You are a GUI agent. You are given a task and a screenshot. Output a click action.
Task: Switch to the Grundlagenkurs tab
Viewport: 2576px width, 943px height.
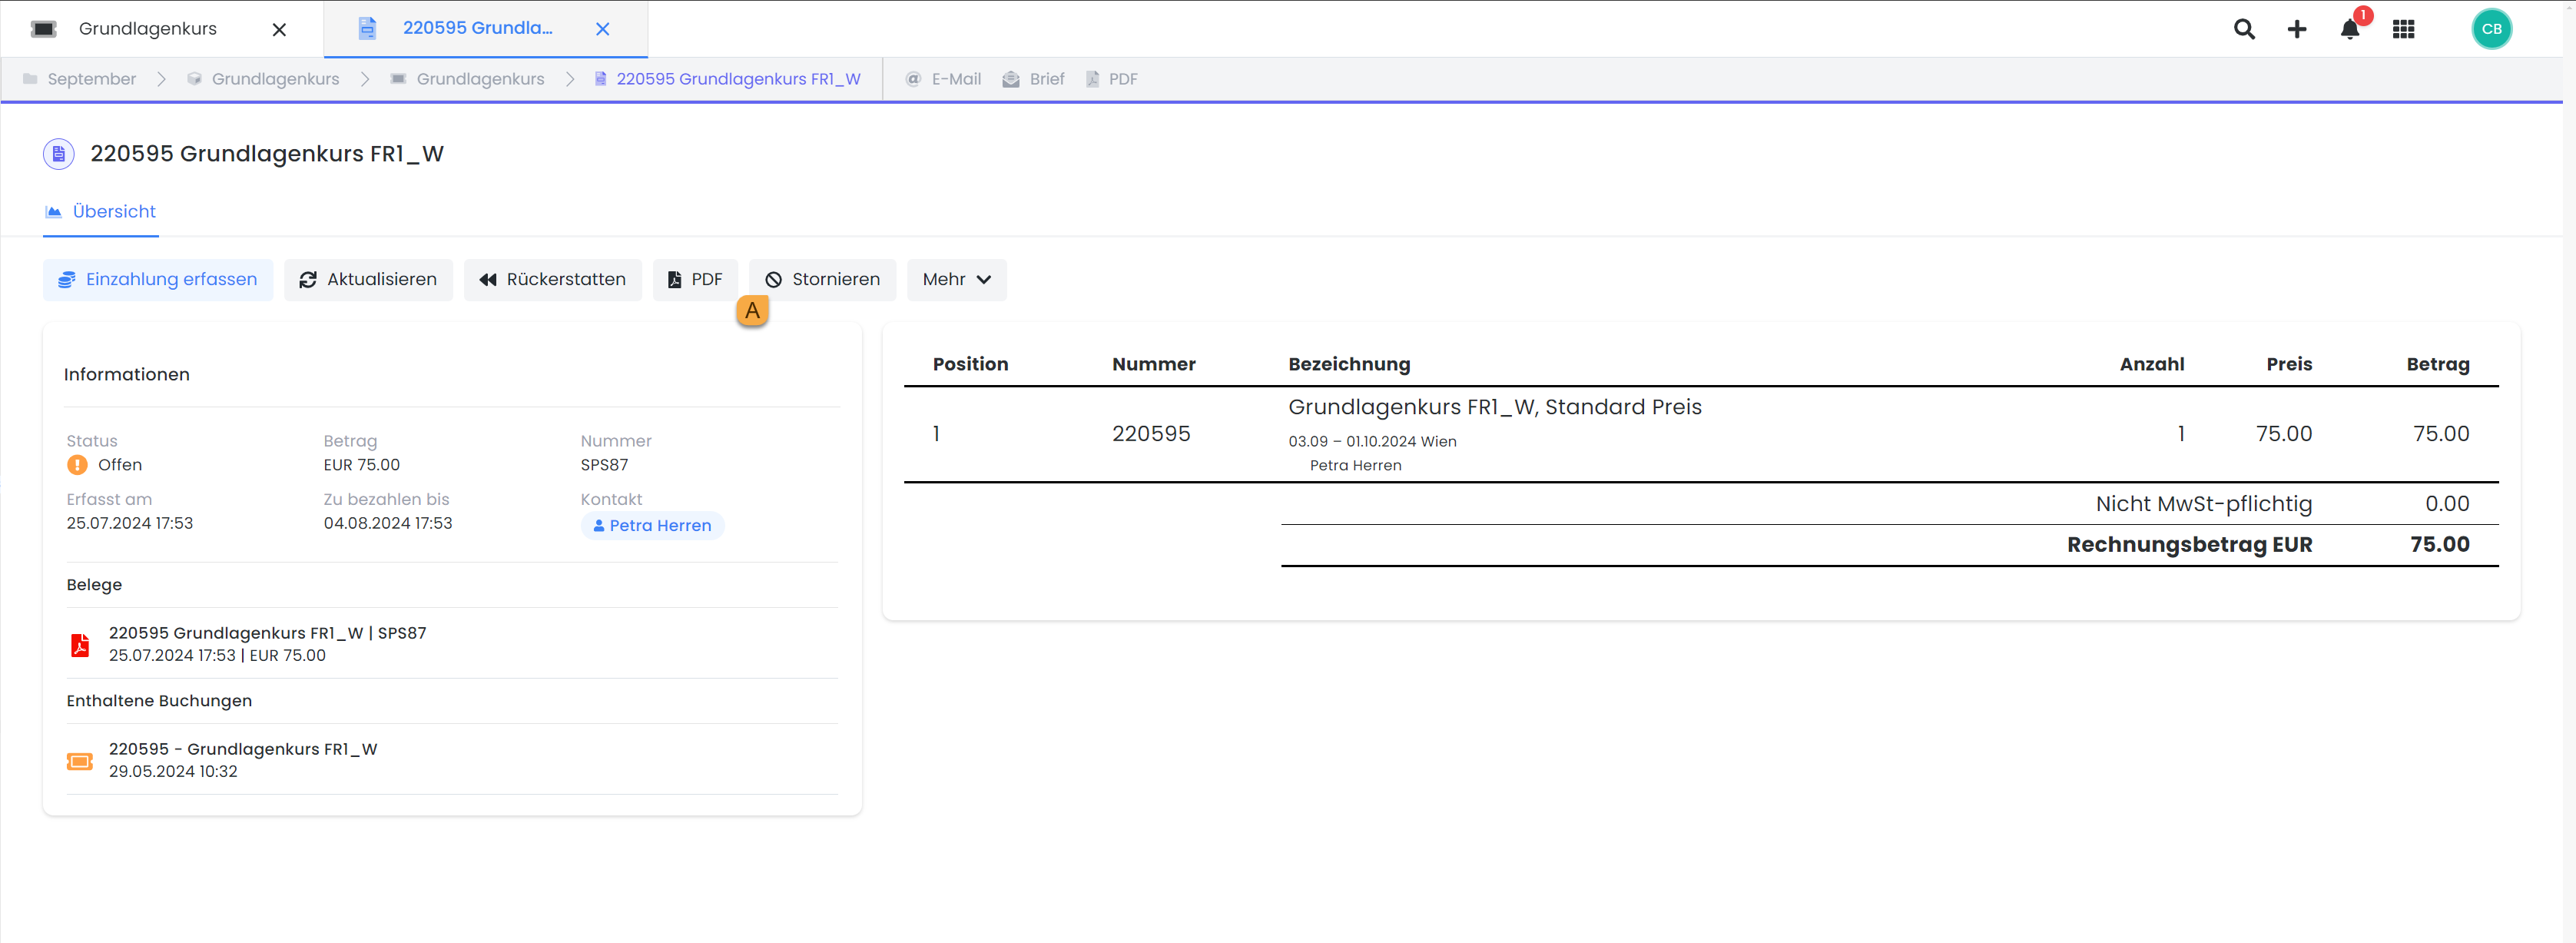148,29
